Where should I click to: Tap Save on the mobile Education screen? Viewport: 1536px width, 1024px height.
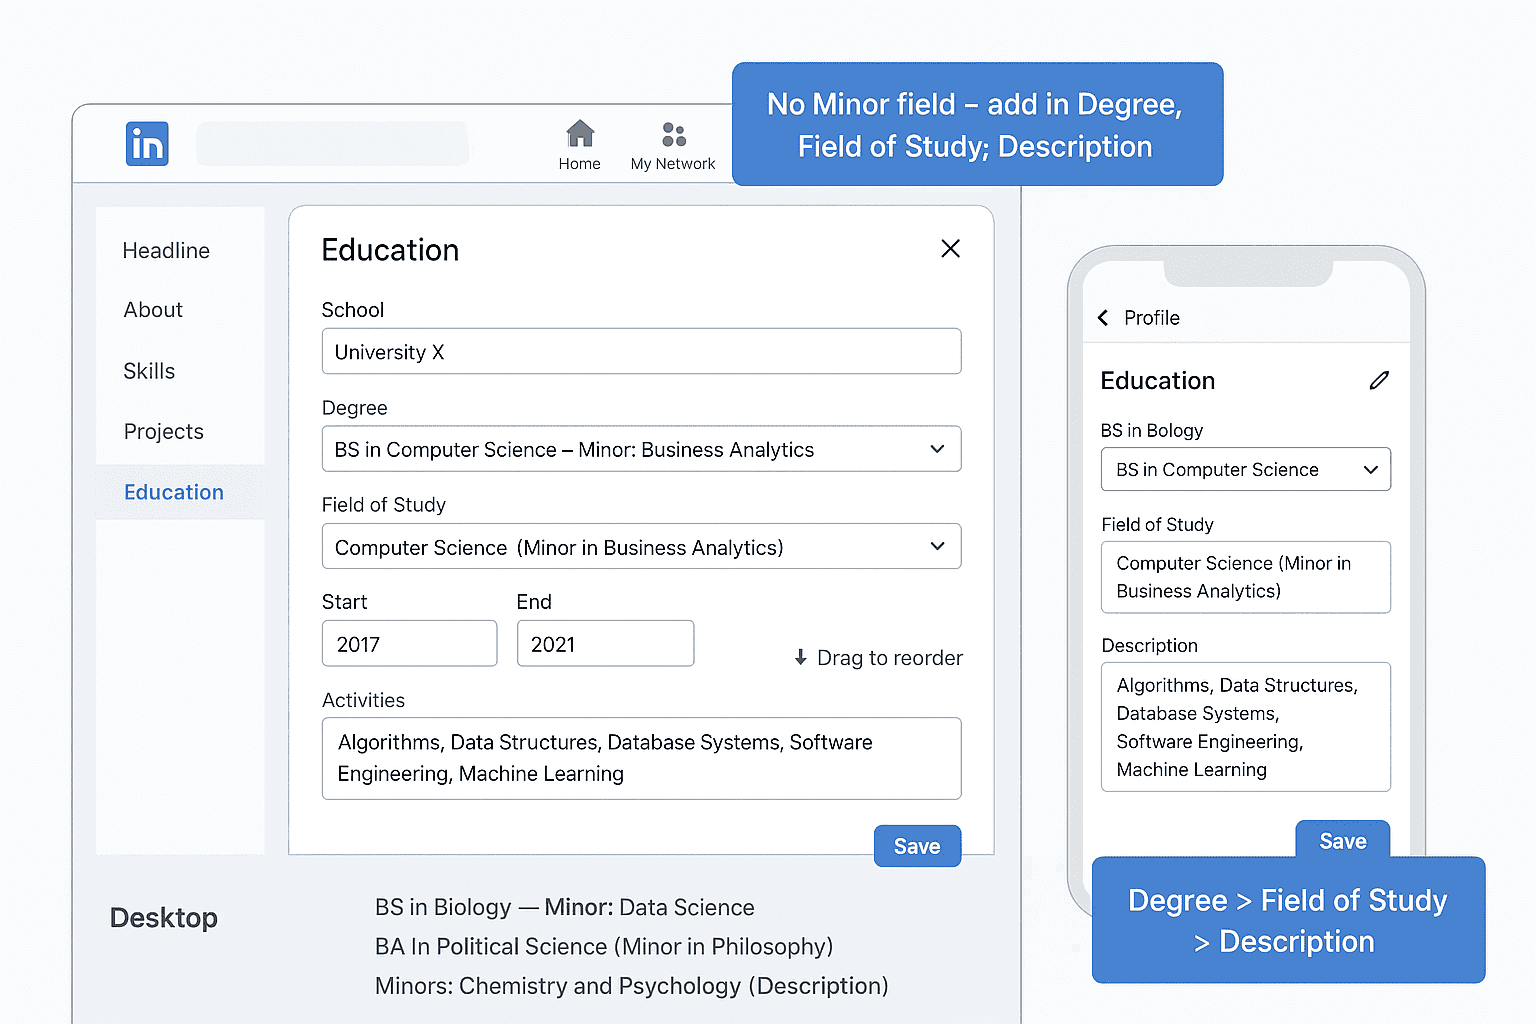(x=1343, y=840)
